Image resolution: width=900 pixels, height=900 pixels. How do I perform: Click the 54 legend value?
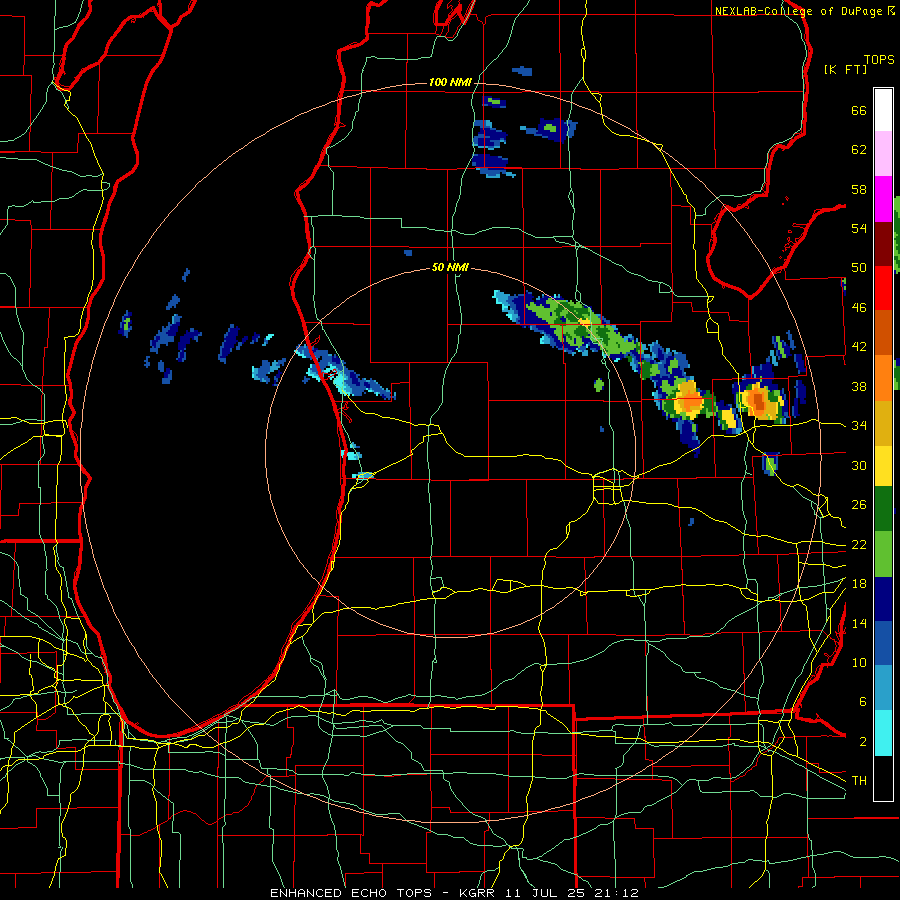pos(859,228)
